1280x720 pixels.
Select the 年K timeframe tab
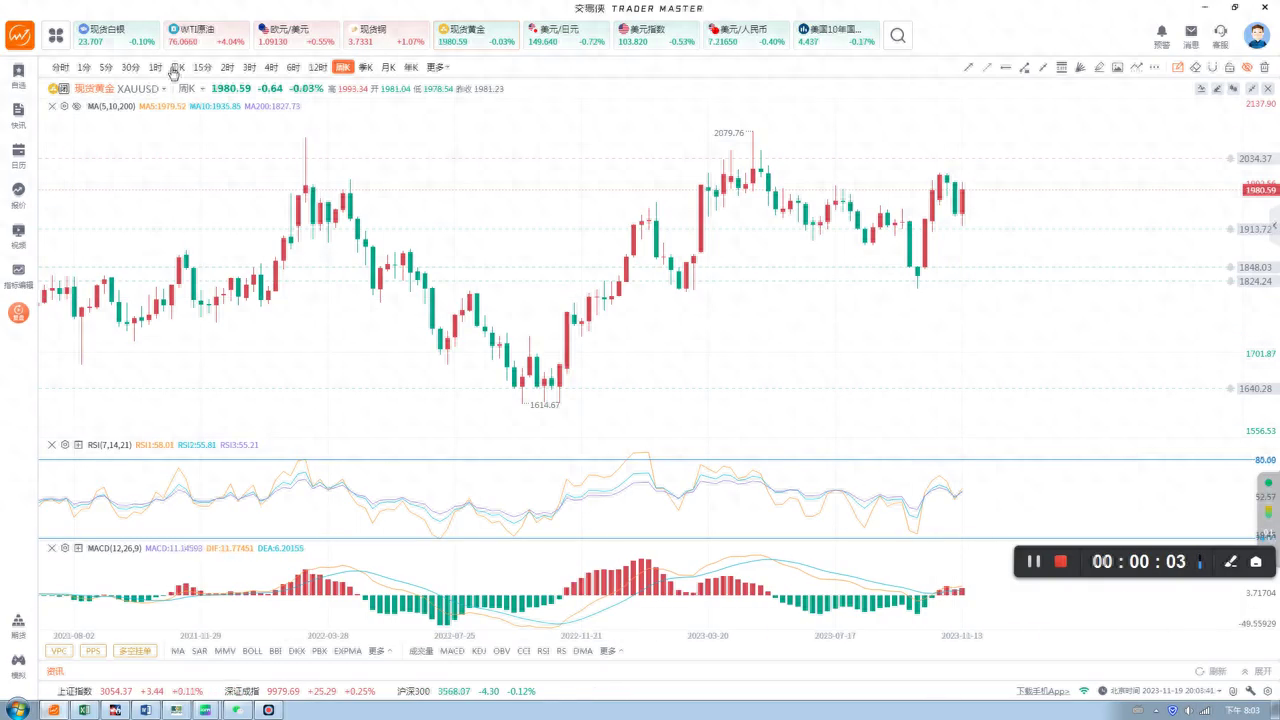(411, 67)
